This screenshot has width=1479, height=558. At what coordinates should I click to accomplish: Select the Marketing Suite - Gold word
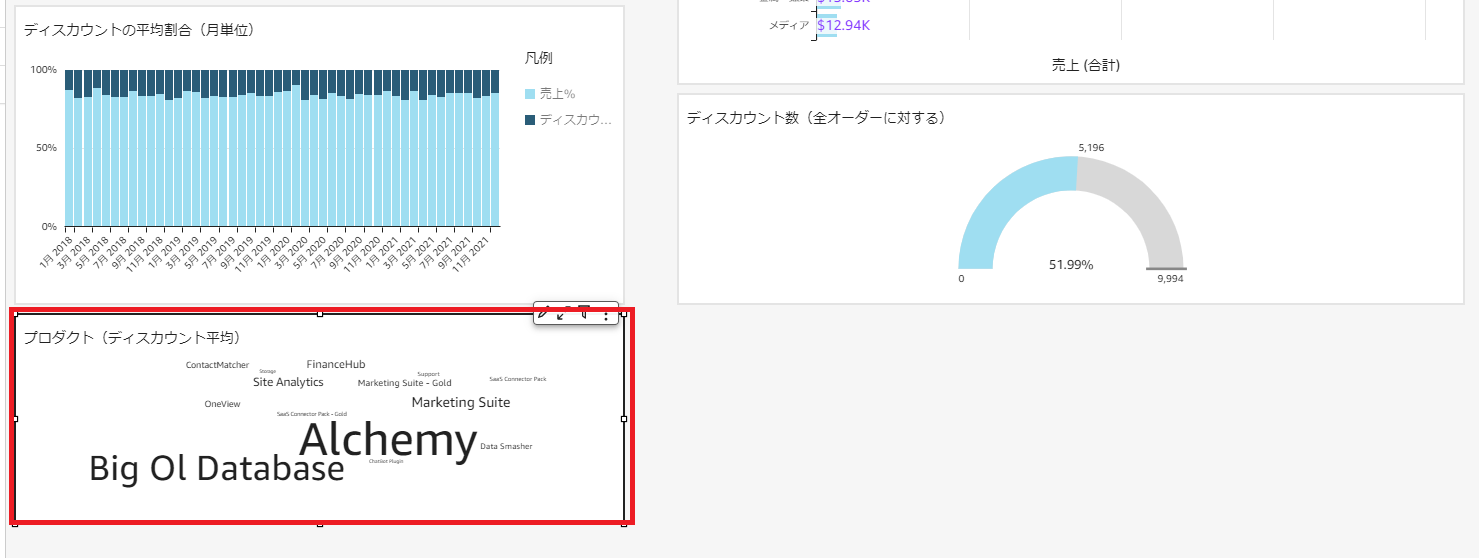(405, 383)
